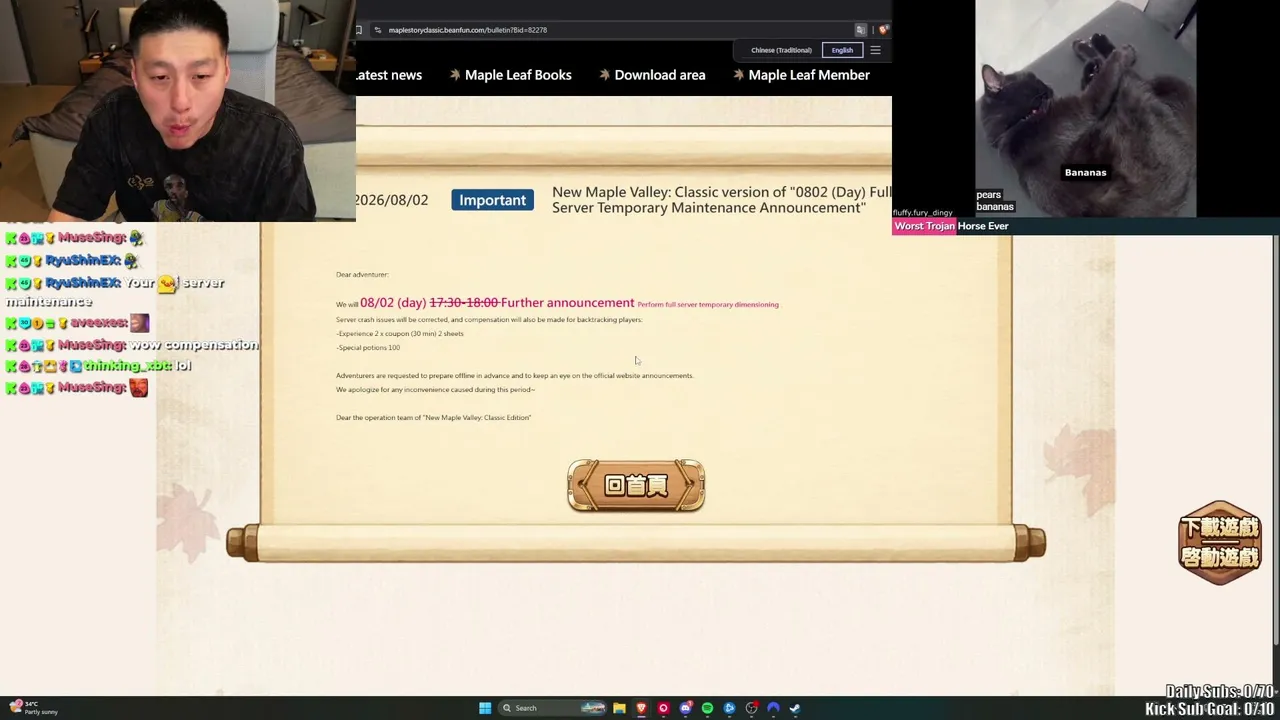This screenshot has width=1280, height=720.
Task: Click the operation team signature line
Action: 433,418
